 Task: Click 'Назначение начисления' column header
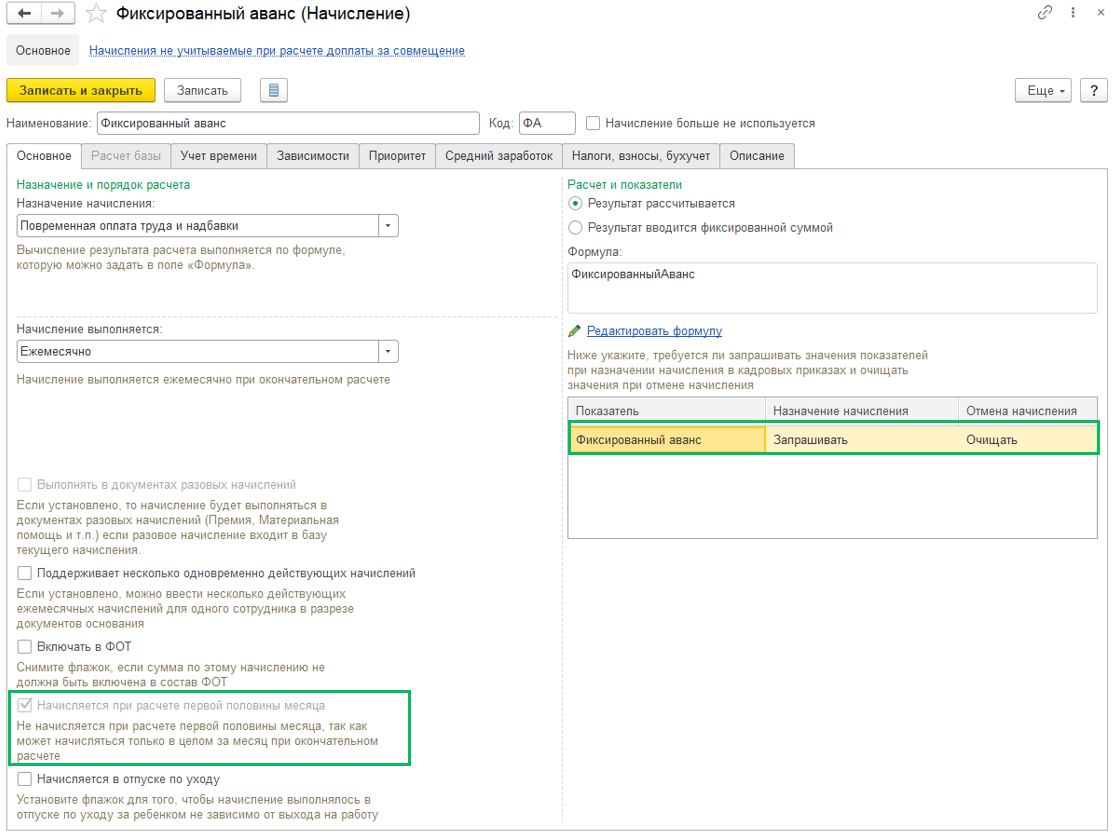pos(861,411)
